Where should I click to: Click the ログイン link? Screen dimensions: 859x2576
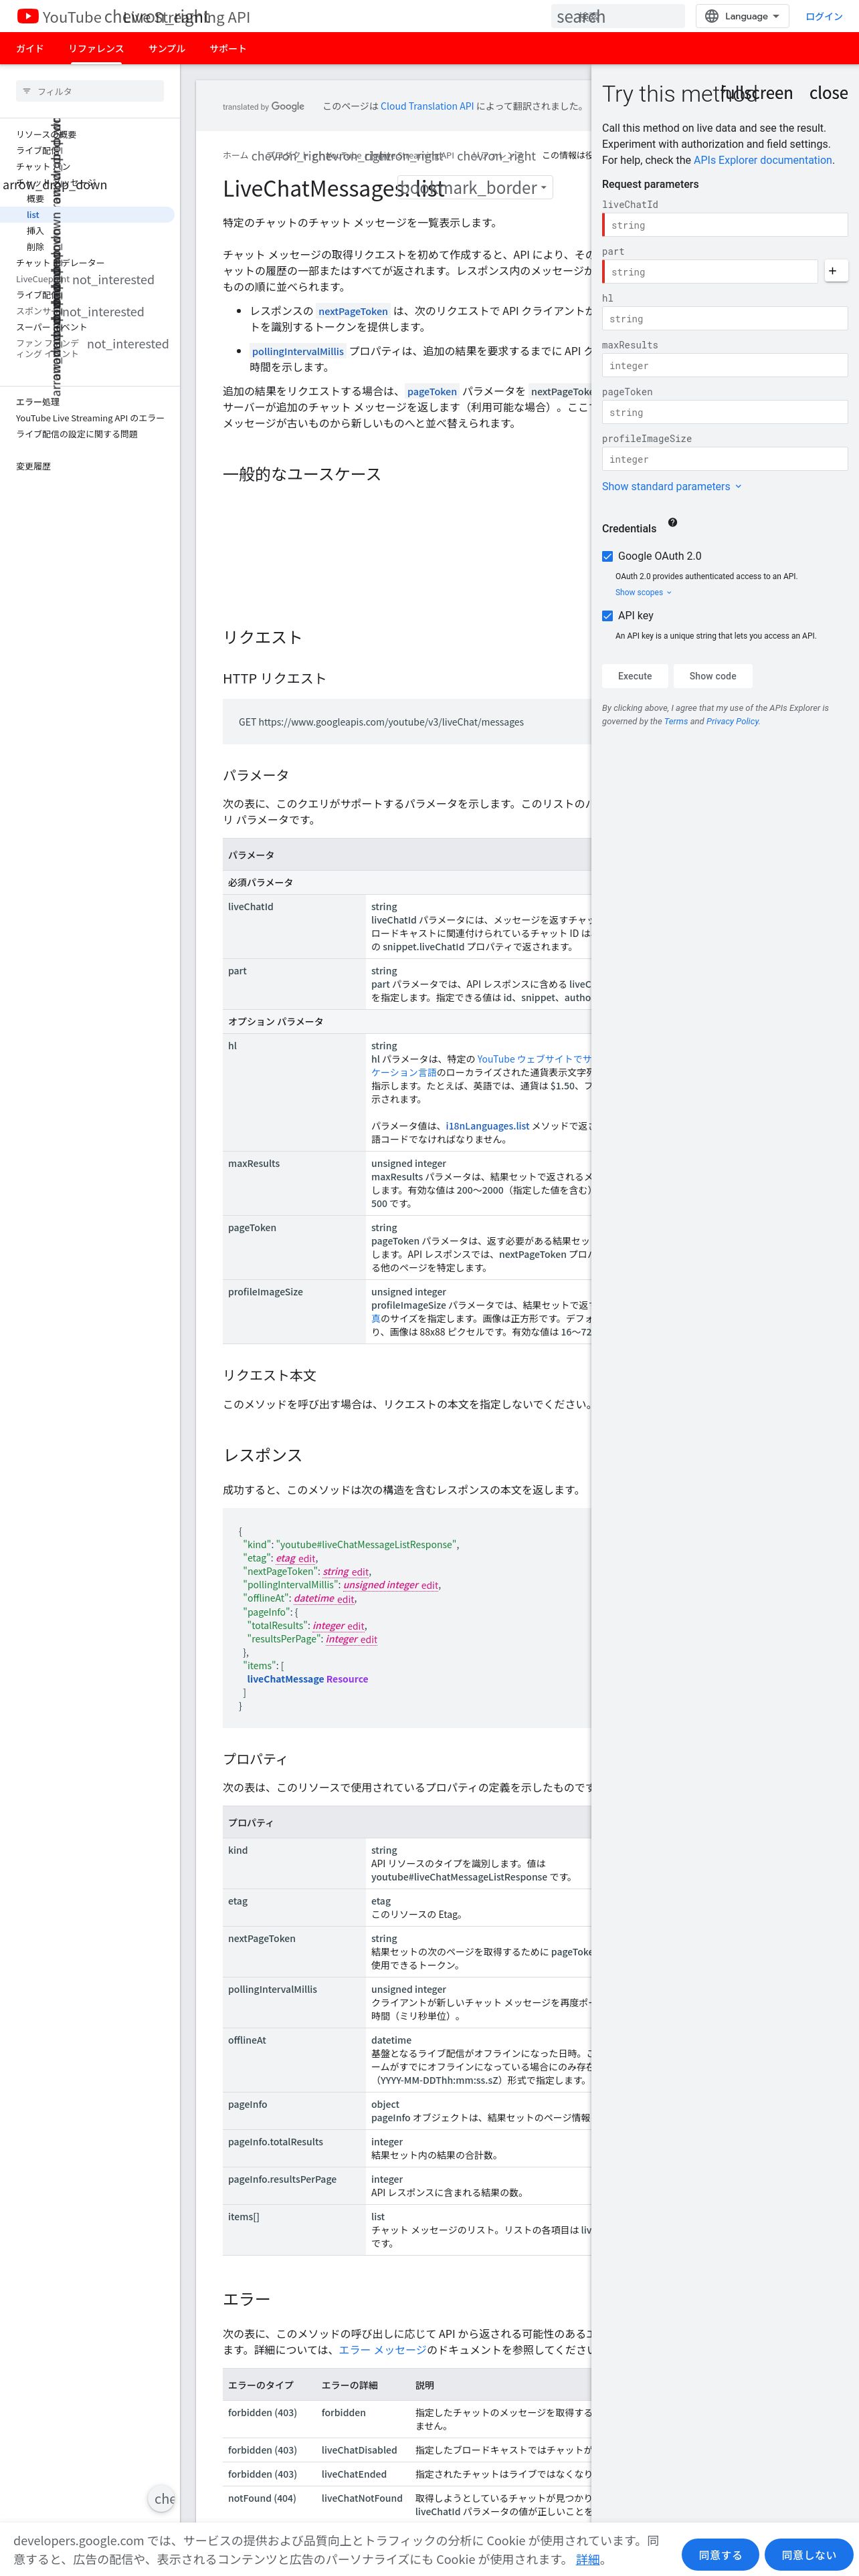824,16
